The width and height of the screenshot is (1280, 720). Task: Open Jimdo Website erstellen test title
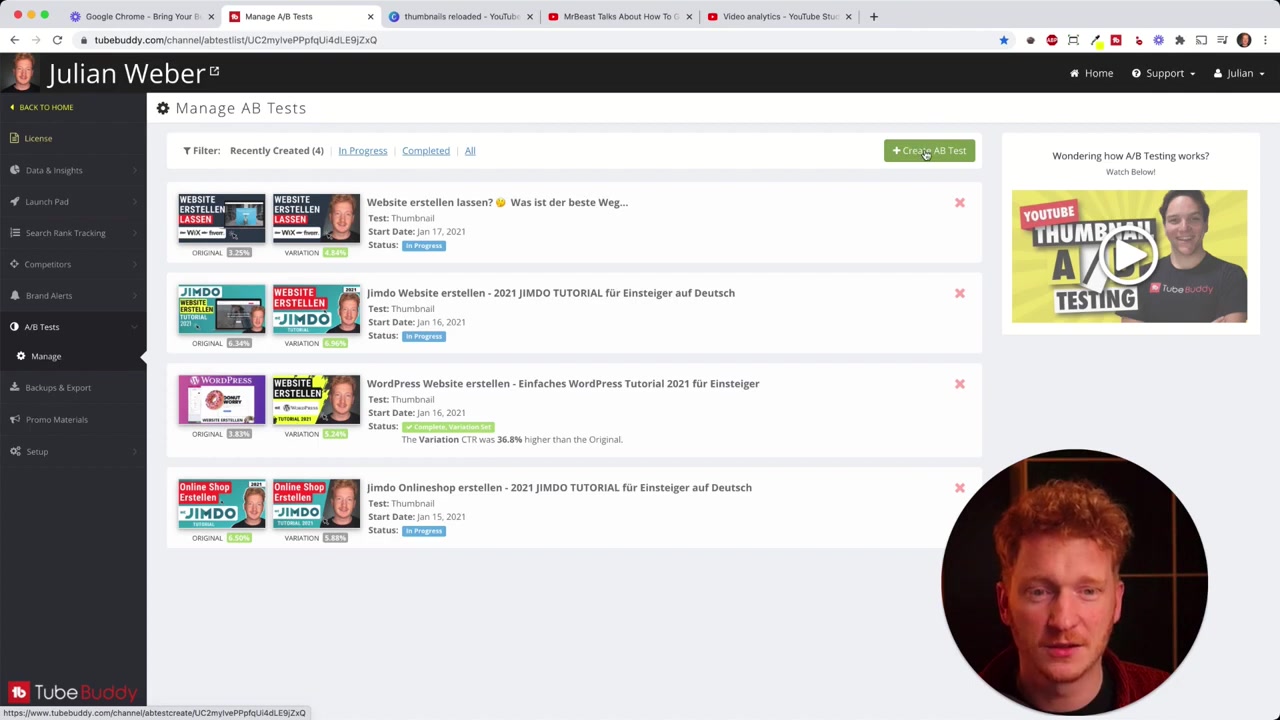[x=550, y=293]
